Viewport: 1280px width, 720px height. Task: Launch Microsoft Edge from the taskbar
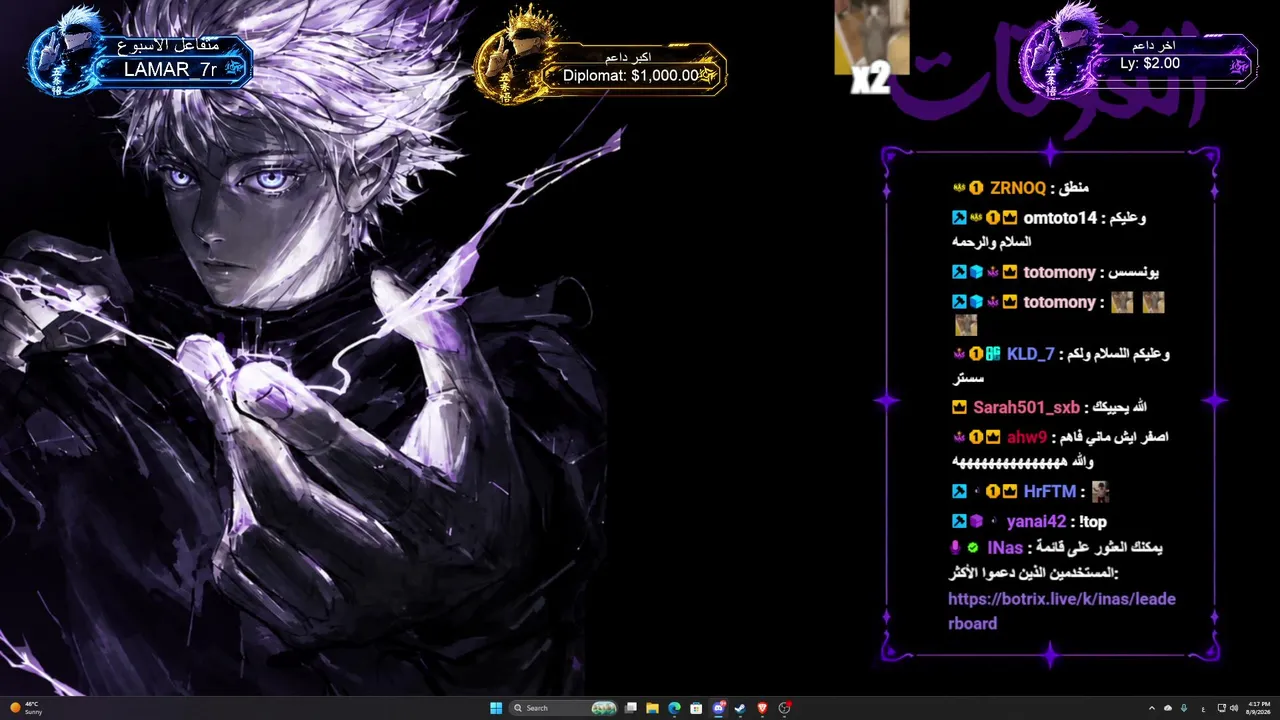[x=674, y=708]
